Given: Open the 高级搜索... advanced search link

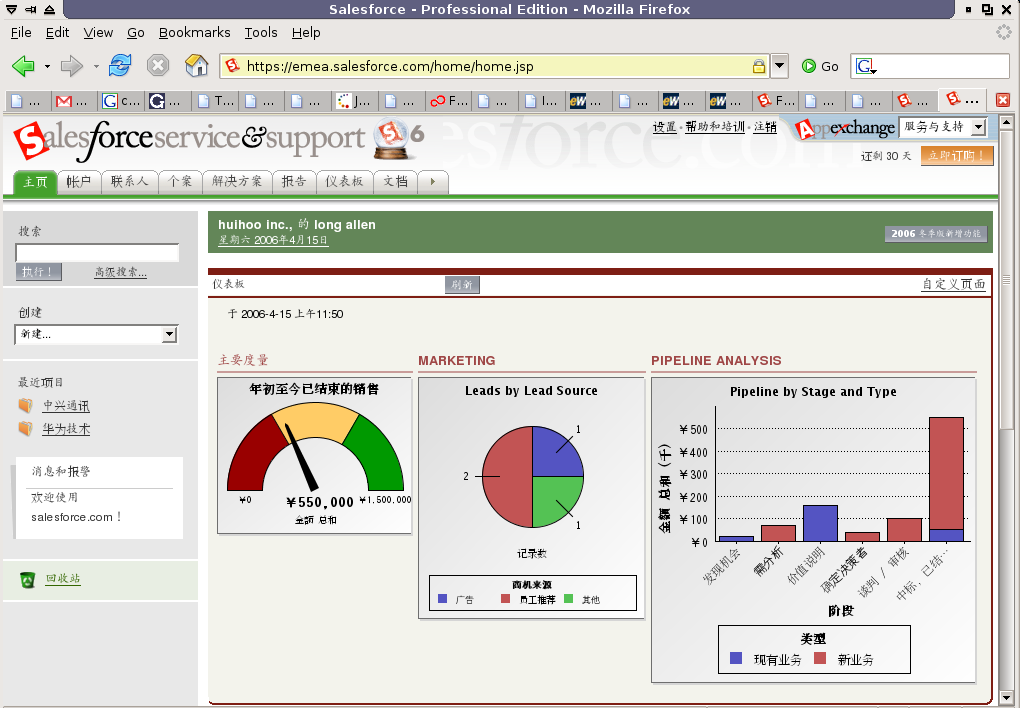Looking at the screenshot, I should 120,273.
